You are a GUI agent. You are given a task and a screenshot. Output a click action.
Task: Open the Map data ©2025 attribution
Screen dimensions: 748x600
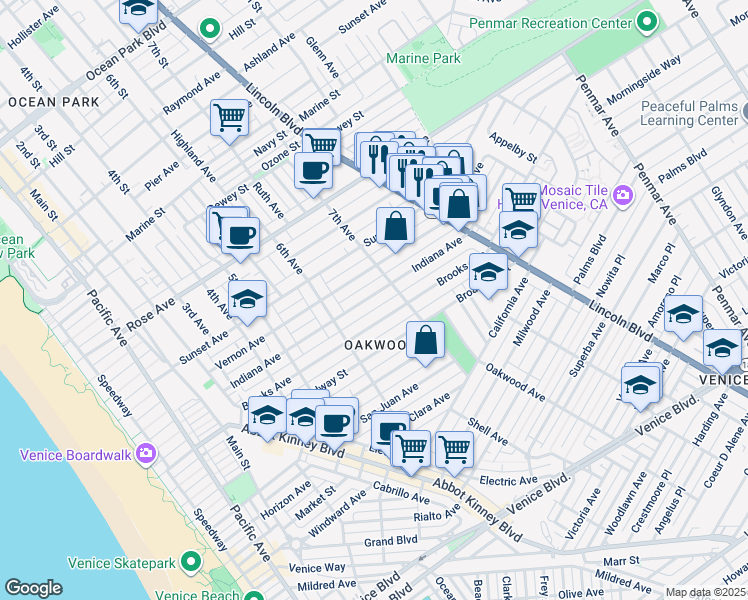click(706, 593)
